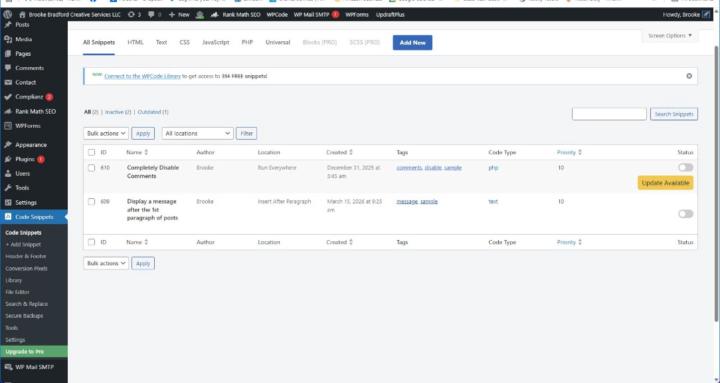Tick the select-all checkbox in table footer
This screenshot has width=720, height=383.
click(x=91, y=242)
